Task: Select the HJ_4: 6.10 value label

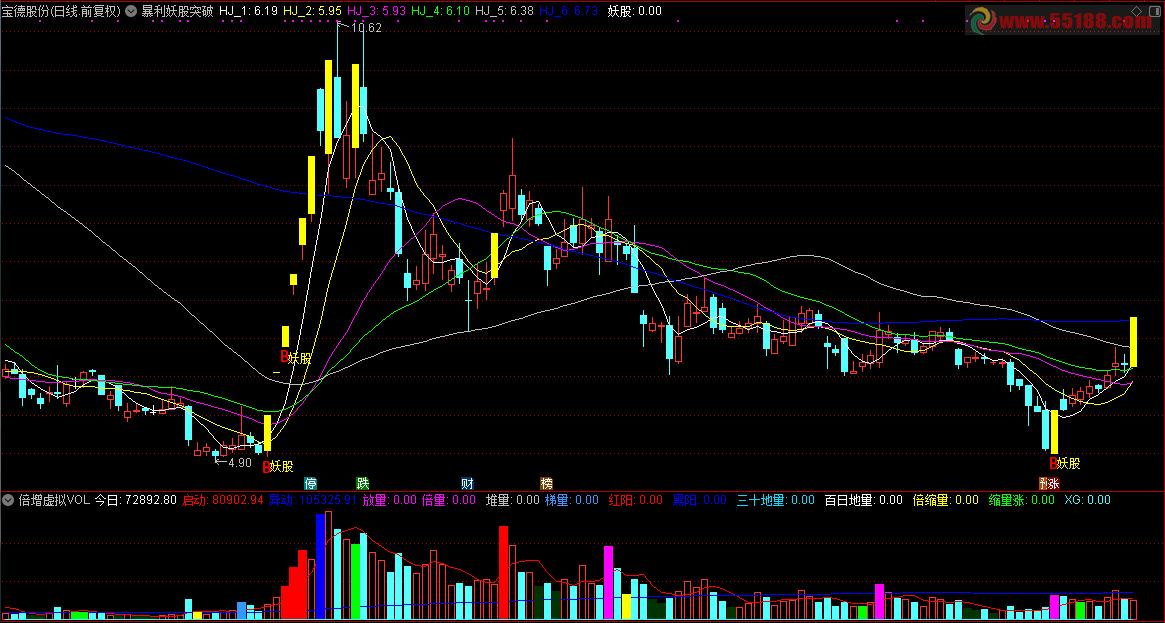Action: (x=441, y=11)
